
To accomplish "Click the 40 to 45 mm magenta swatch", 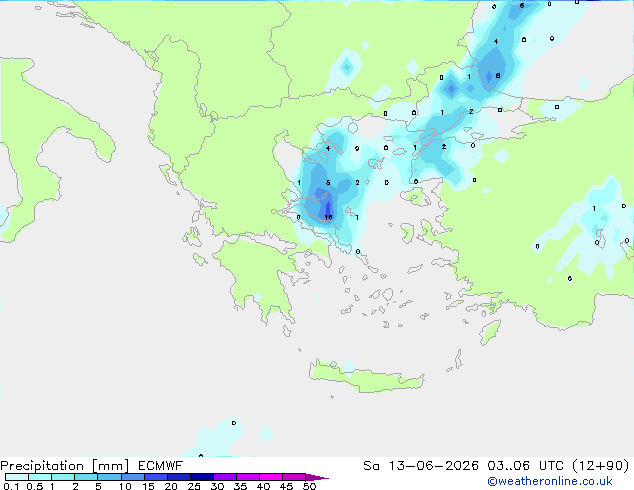I will (271, 477).
